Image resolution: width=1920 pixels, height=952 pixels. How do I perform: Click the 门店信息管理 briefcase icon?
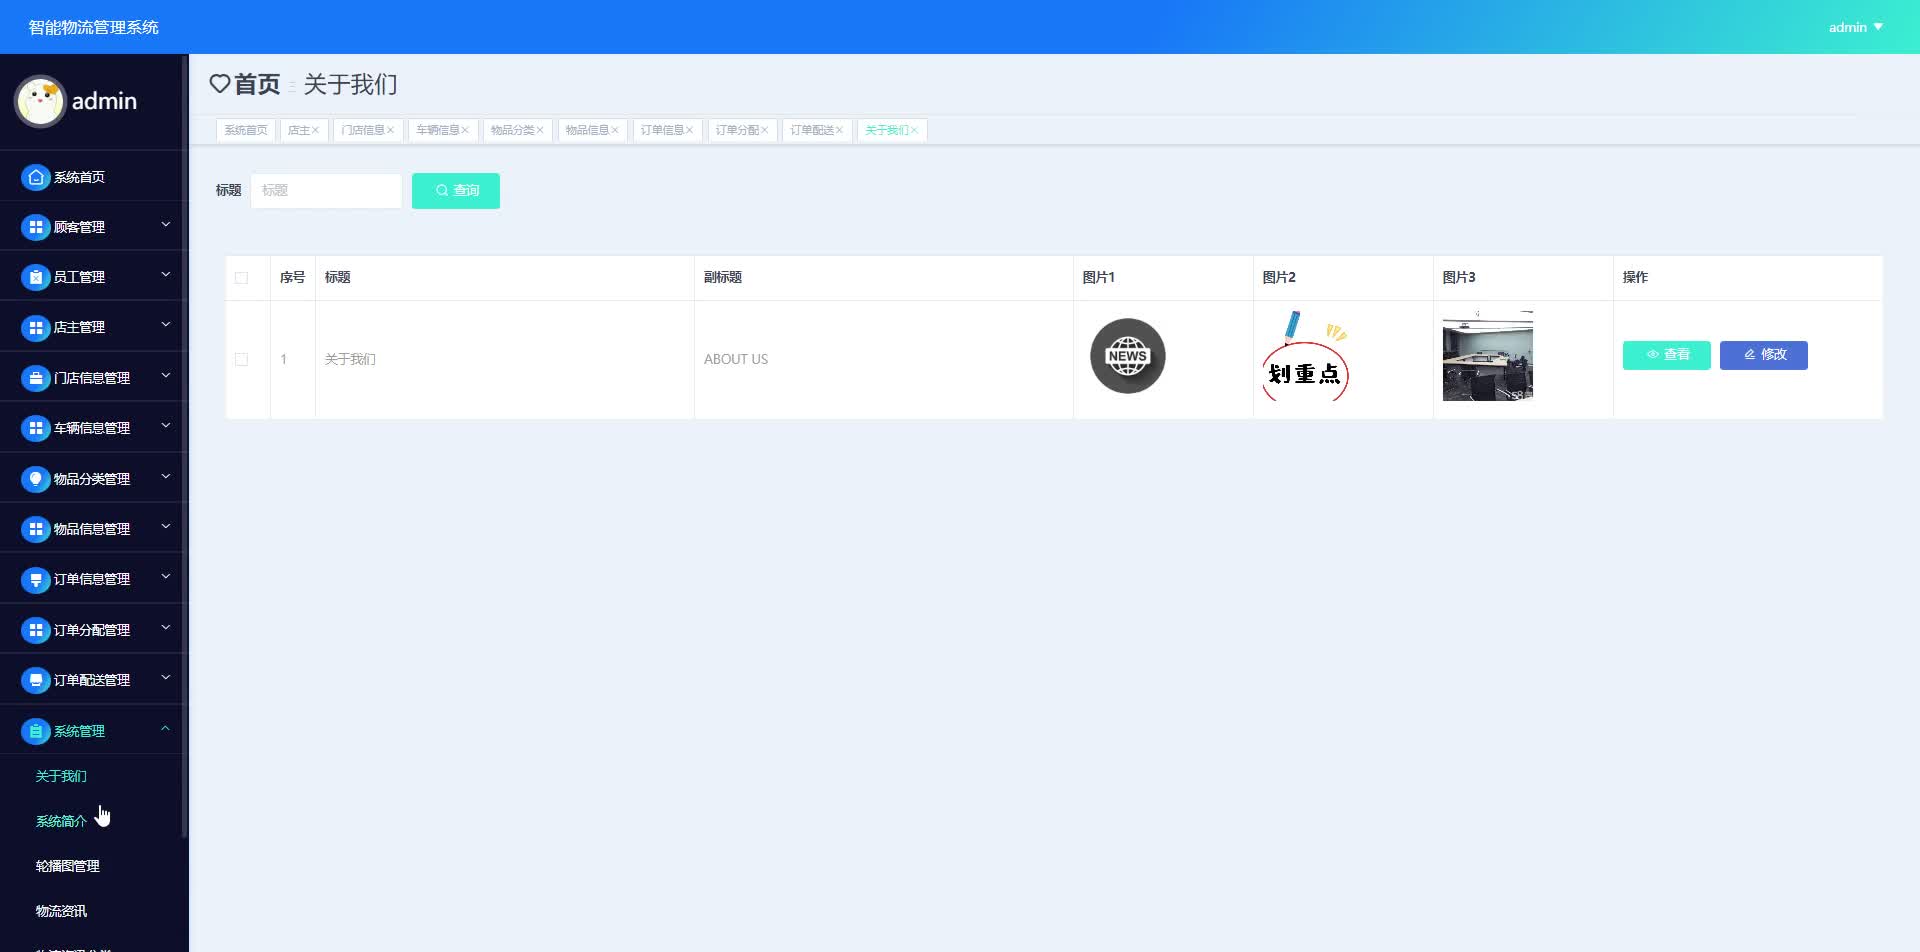coord(36,378)
